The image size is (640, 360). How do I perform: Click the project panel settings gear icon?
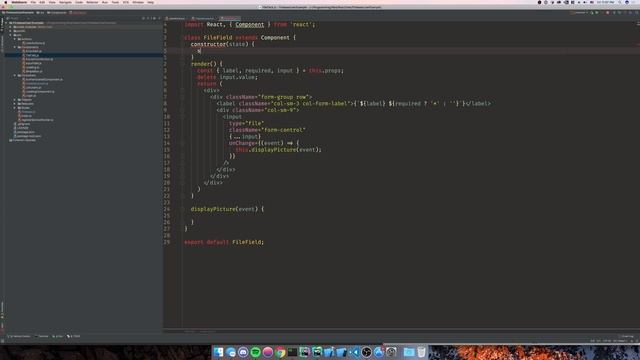[x=154, y=18]
